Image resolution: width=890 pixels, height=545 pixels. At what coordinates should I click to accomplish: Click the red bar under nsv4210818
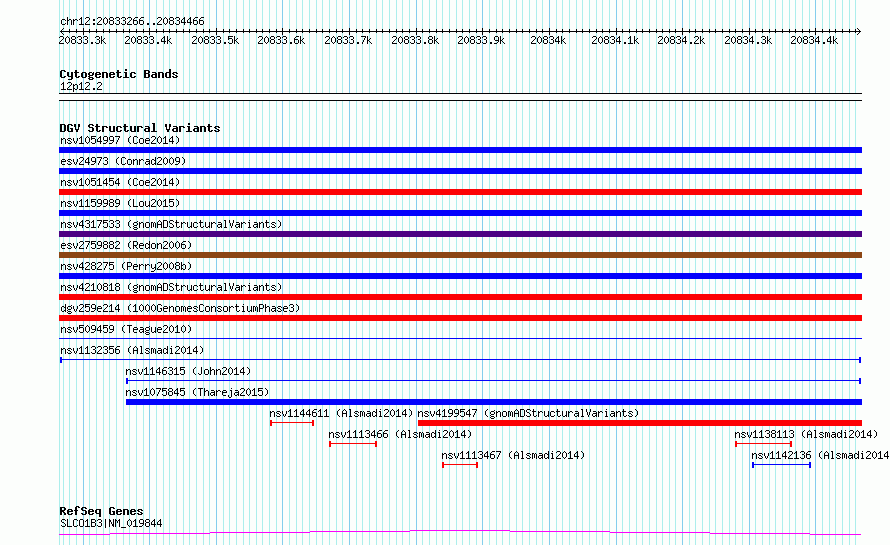pyautogui.click(x=460, y=297)
